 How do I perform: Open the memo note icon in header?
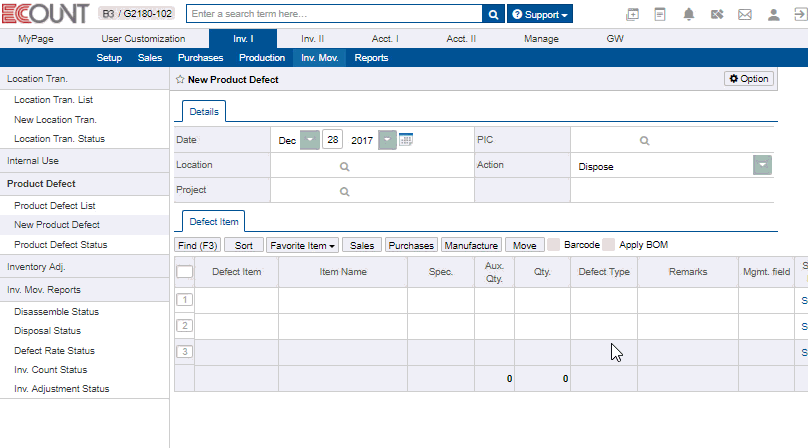pos(660,14)
